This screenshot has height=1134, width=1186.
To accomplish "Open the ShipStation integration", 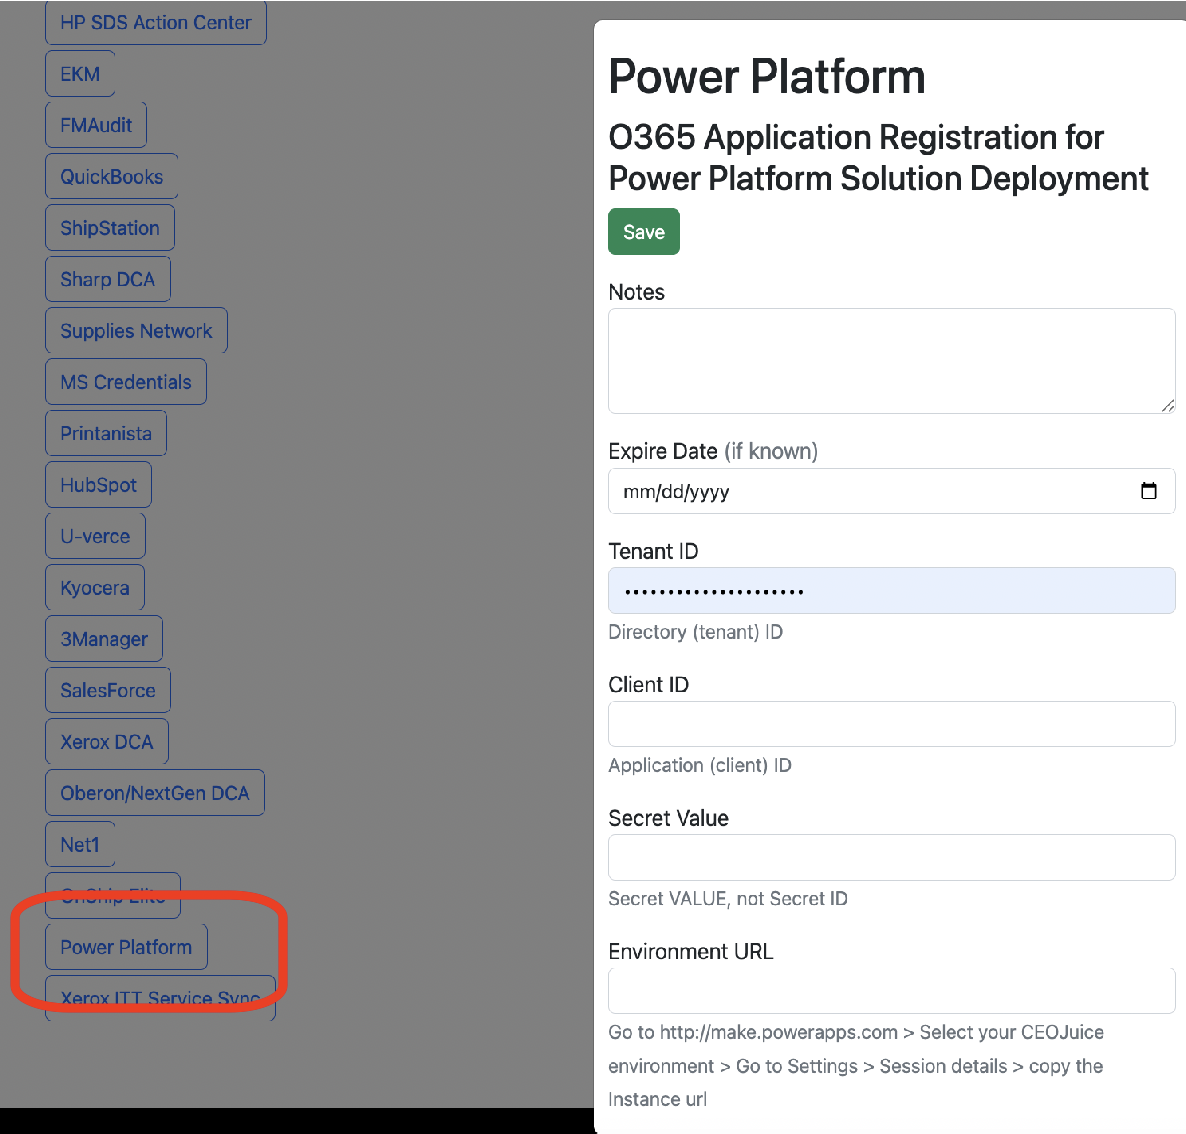I will (x=110, y=228).
